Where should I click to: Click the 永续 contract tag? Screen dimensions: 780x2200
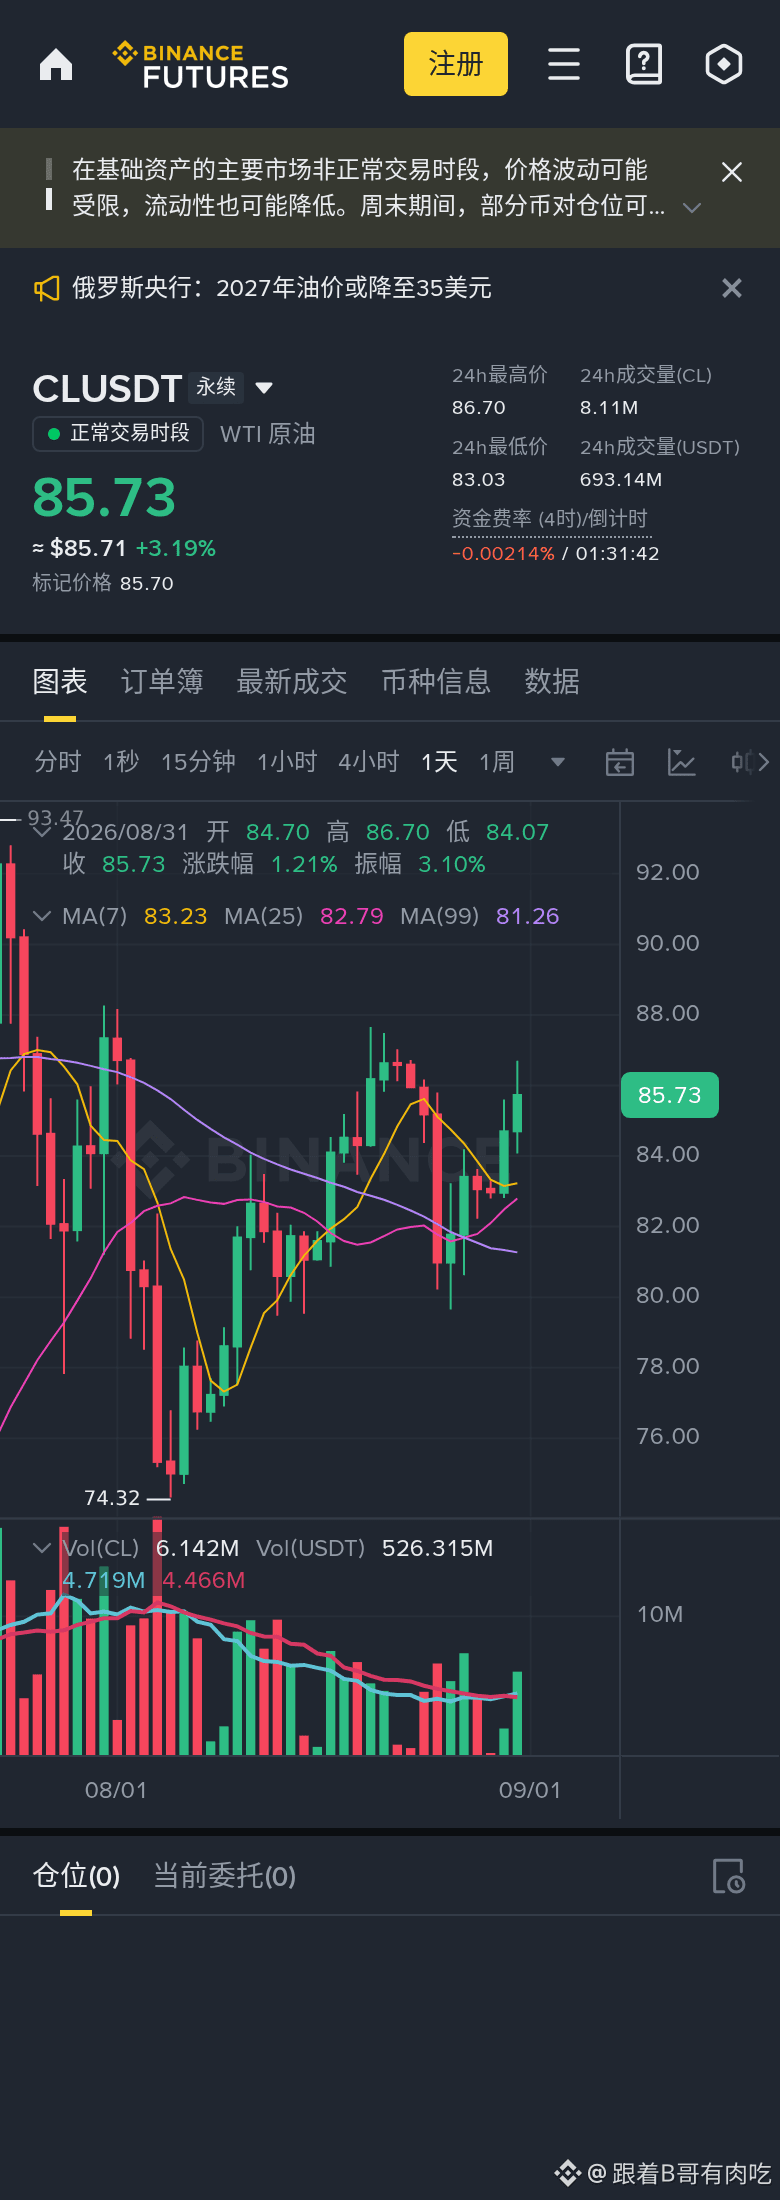click(x=216, y=387)
